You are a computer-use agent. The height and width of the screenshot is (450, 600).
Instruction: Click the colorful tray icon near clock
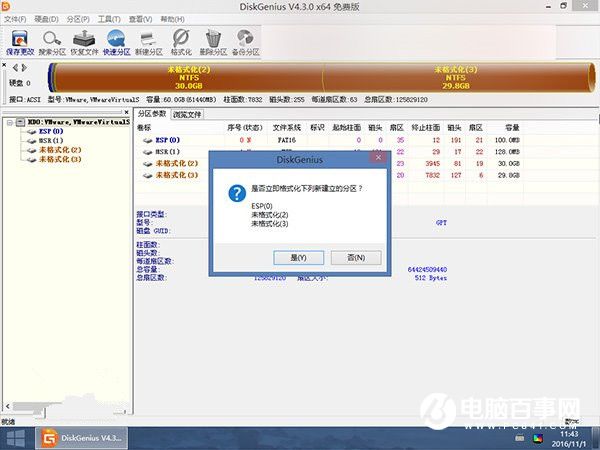pyautogui.click(x=538, y=439)
